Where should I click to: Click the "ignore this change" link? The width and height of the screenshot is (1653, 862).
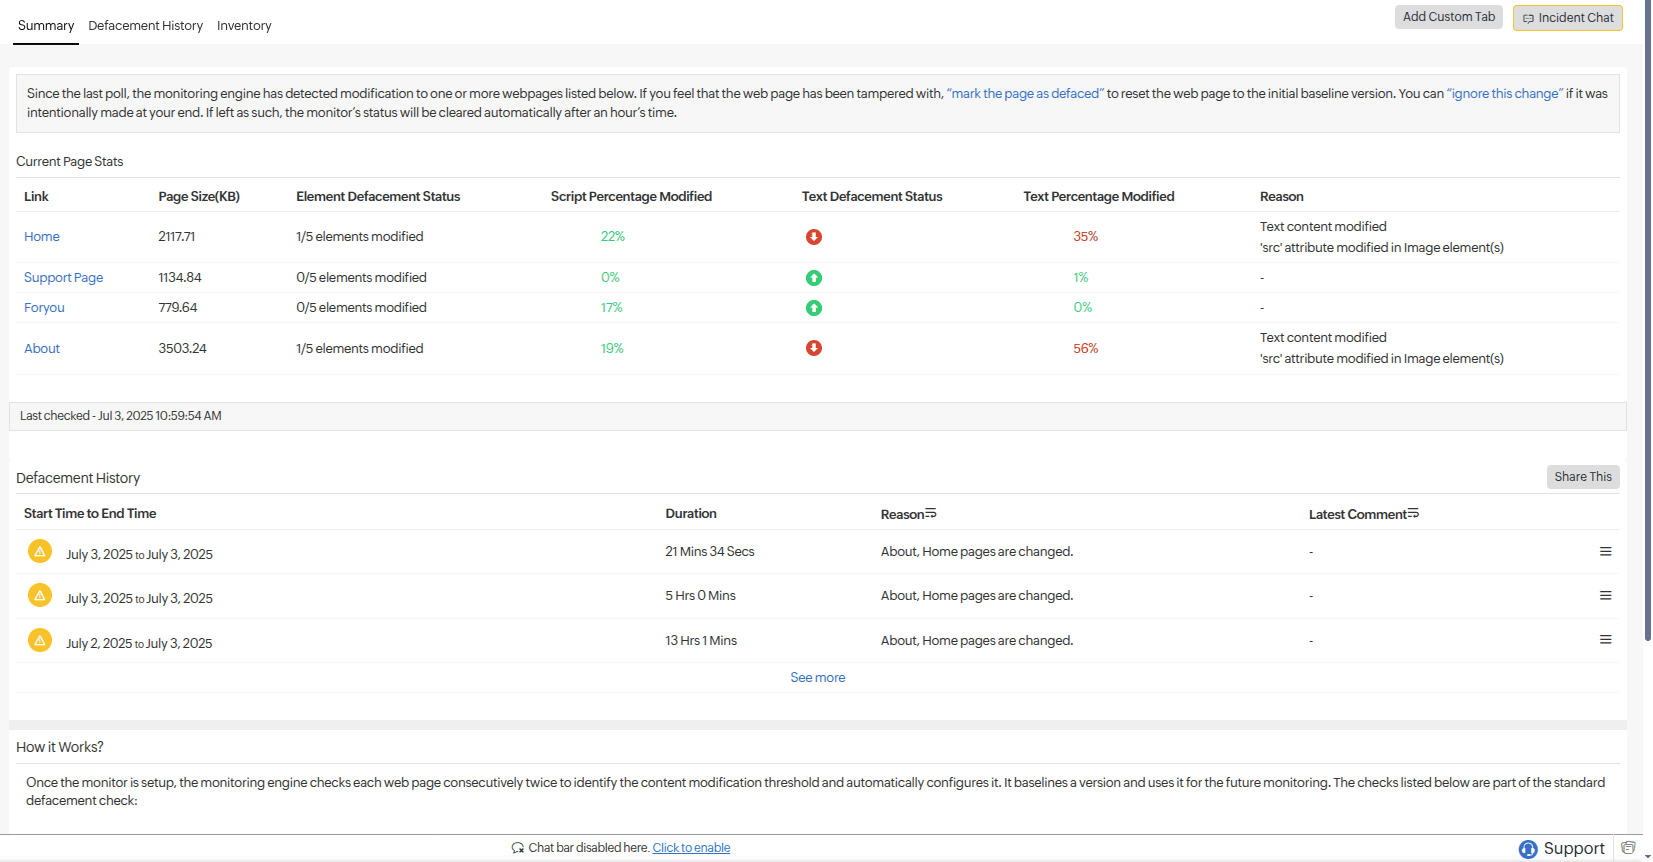1504,94
